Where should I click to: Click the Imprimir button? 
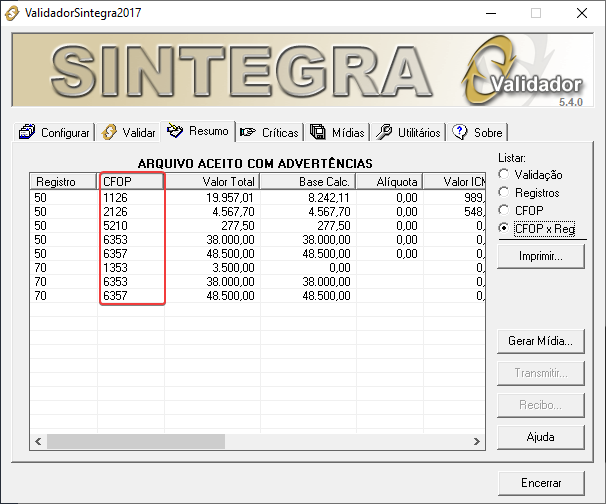pyautogui.click(x=541, y=256)
